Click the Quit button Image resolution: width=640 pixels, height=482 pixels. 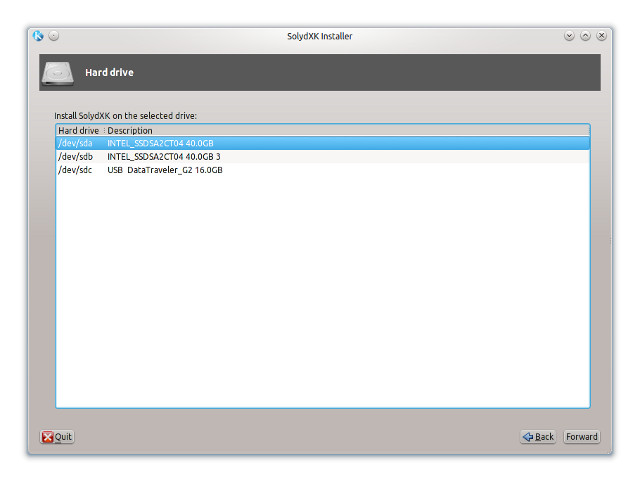[x=57, y=437]
